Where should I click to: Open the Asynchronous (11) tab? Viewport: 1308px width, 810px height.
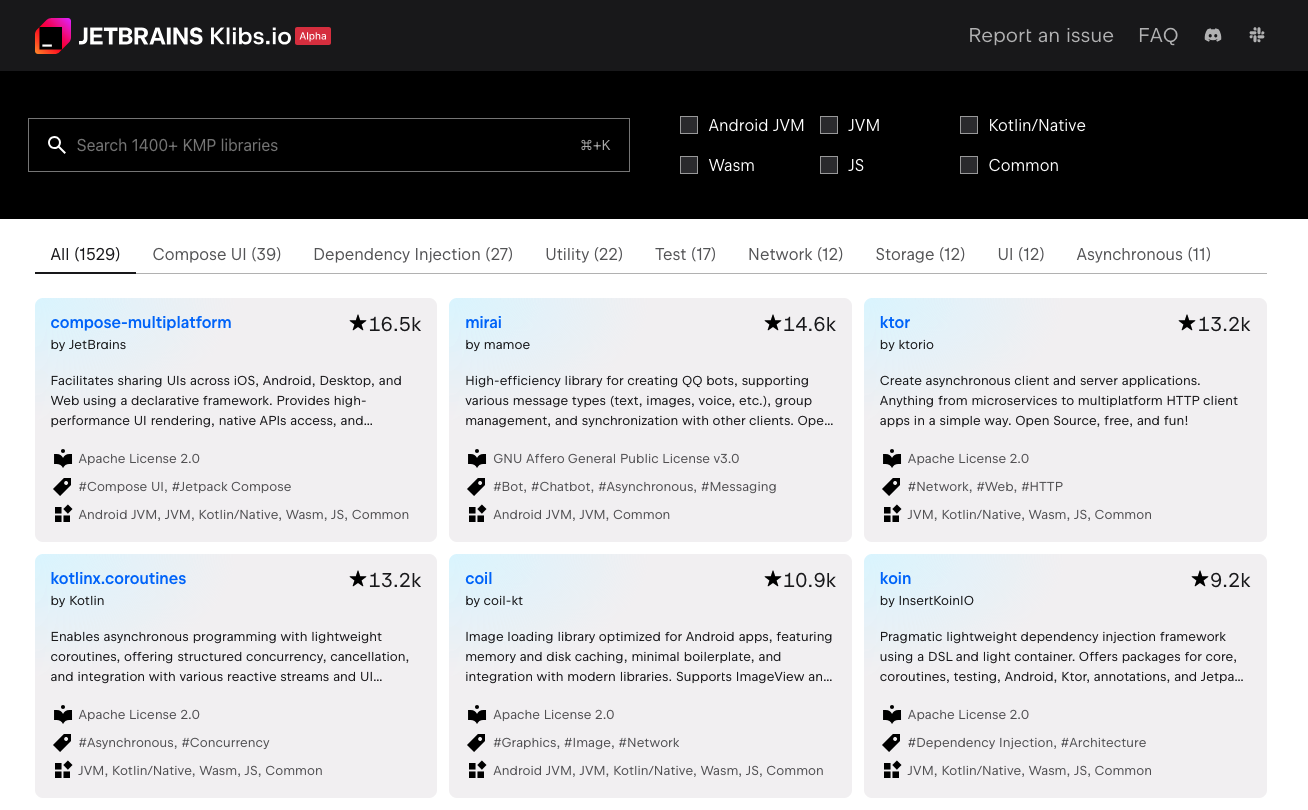[x=1144, y=254]
